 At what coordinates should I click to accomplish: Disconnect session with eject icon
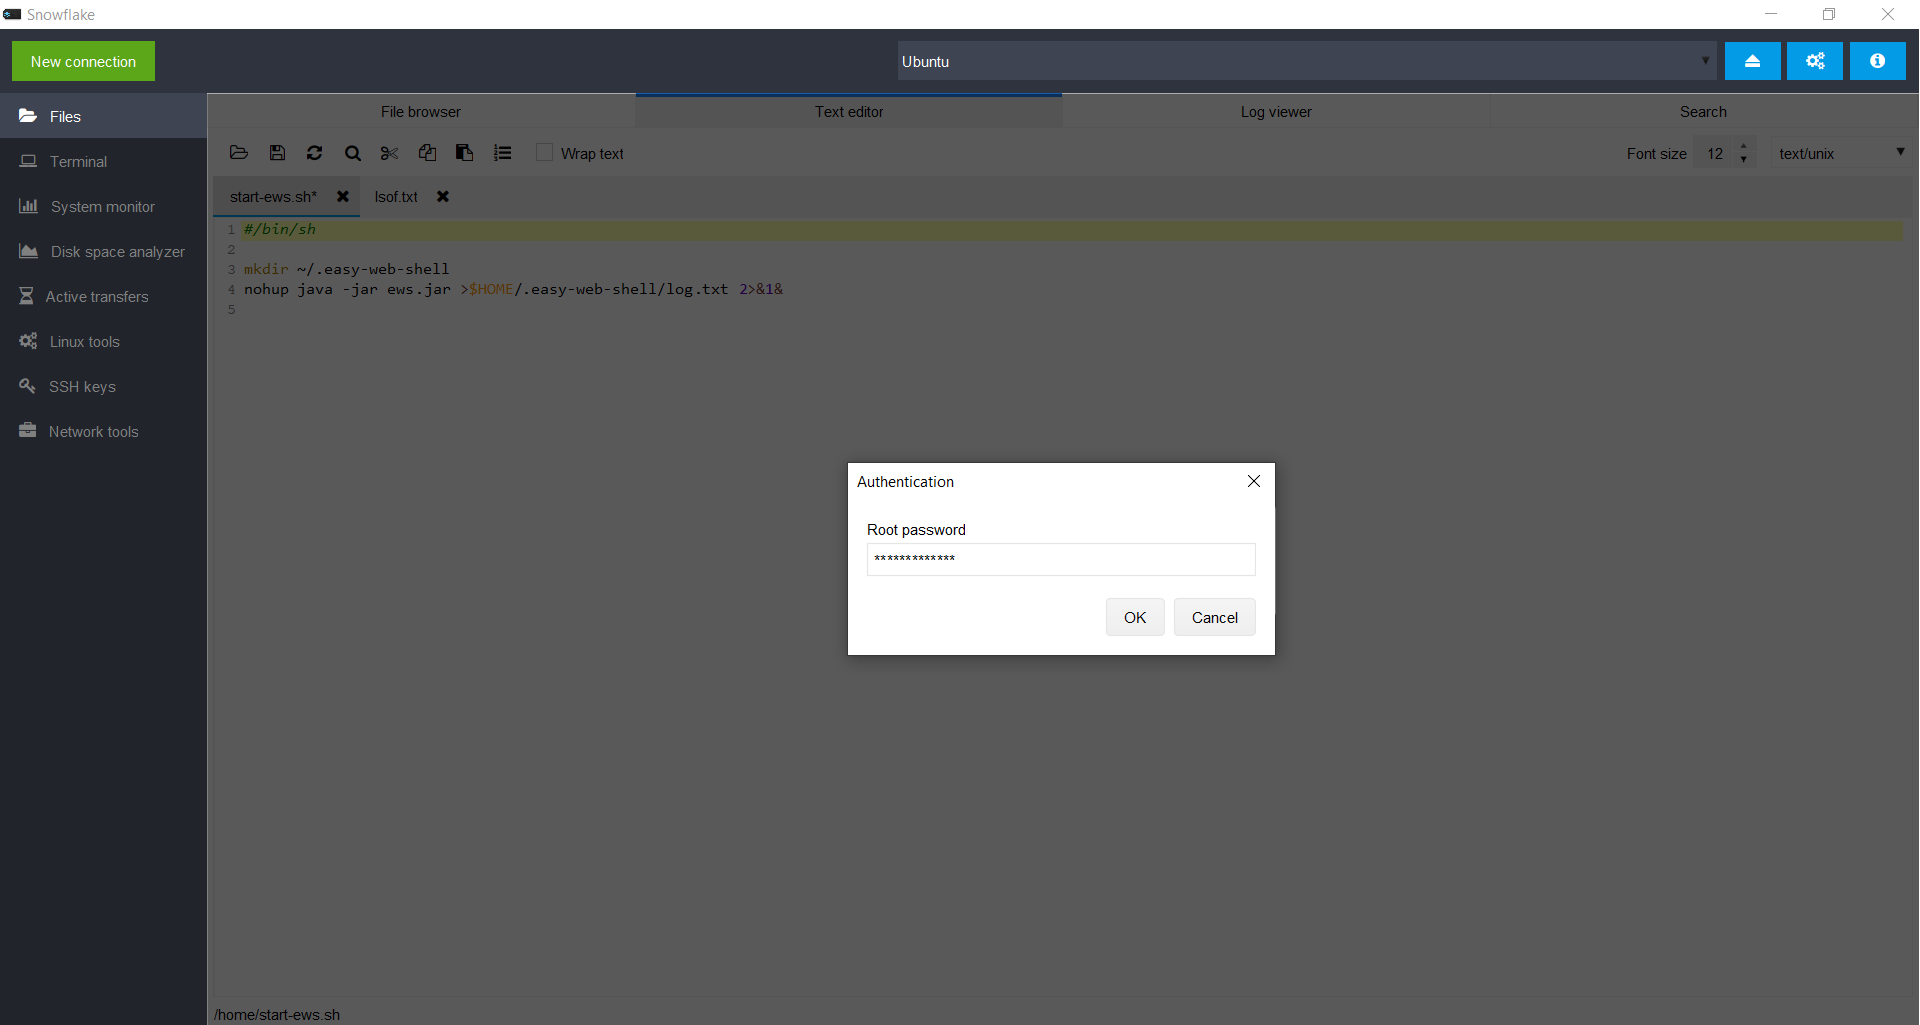[1752, 61]
